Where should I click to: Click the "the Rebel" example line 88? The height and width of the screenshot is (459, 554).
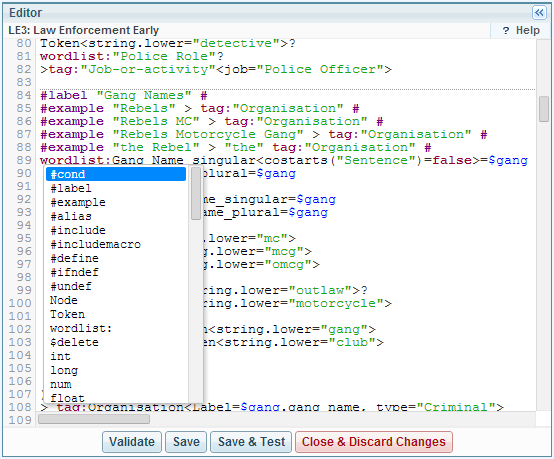pos(236,147)
